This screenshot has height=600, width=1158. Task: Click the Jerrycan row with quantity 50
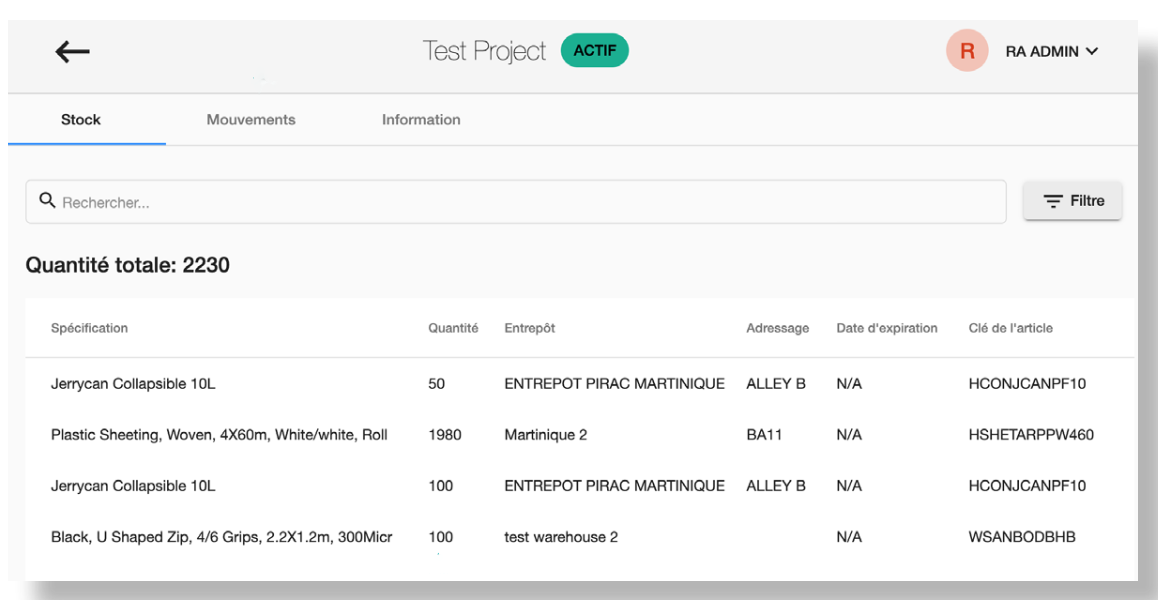(133, 384)
